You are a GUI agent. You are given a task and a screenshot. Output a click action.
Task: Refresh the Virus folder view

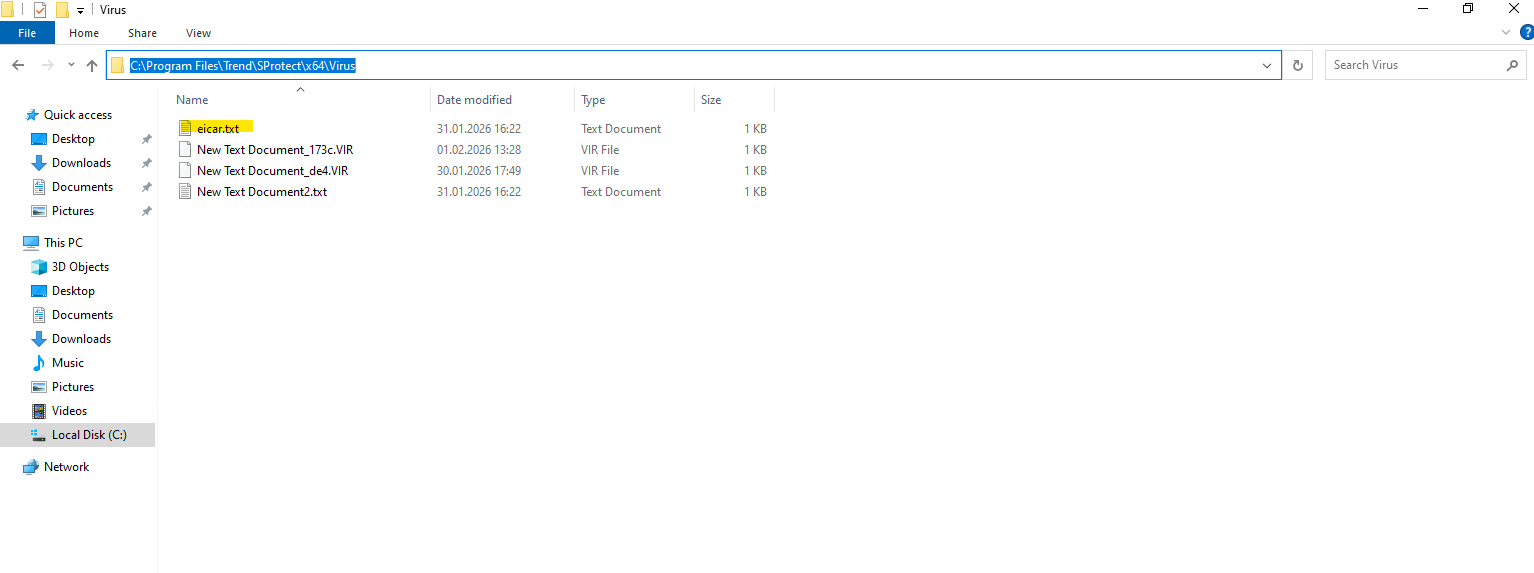[1298, 65]
